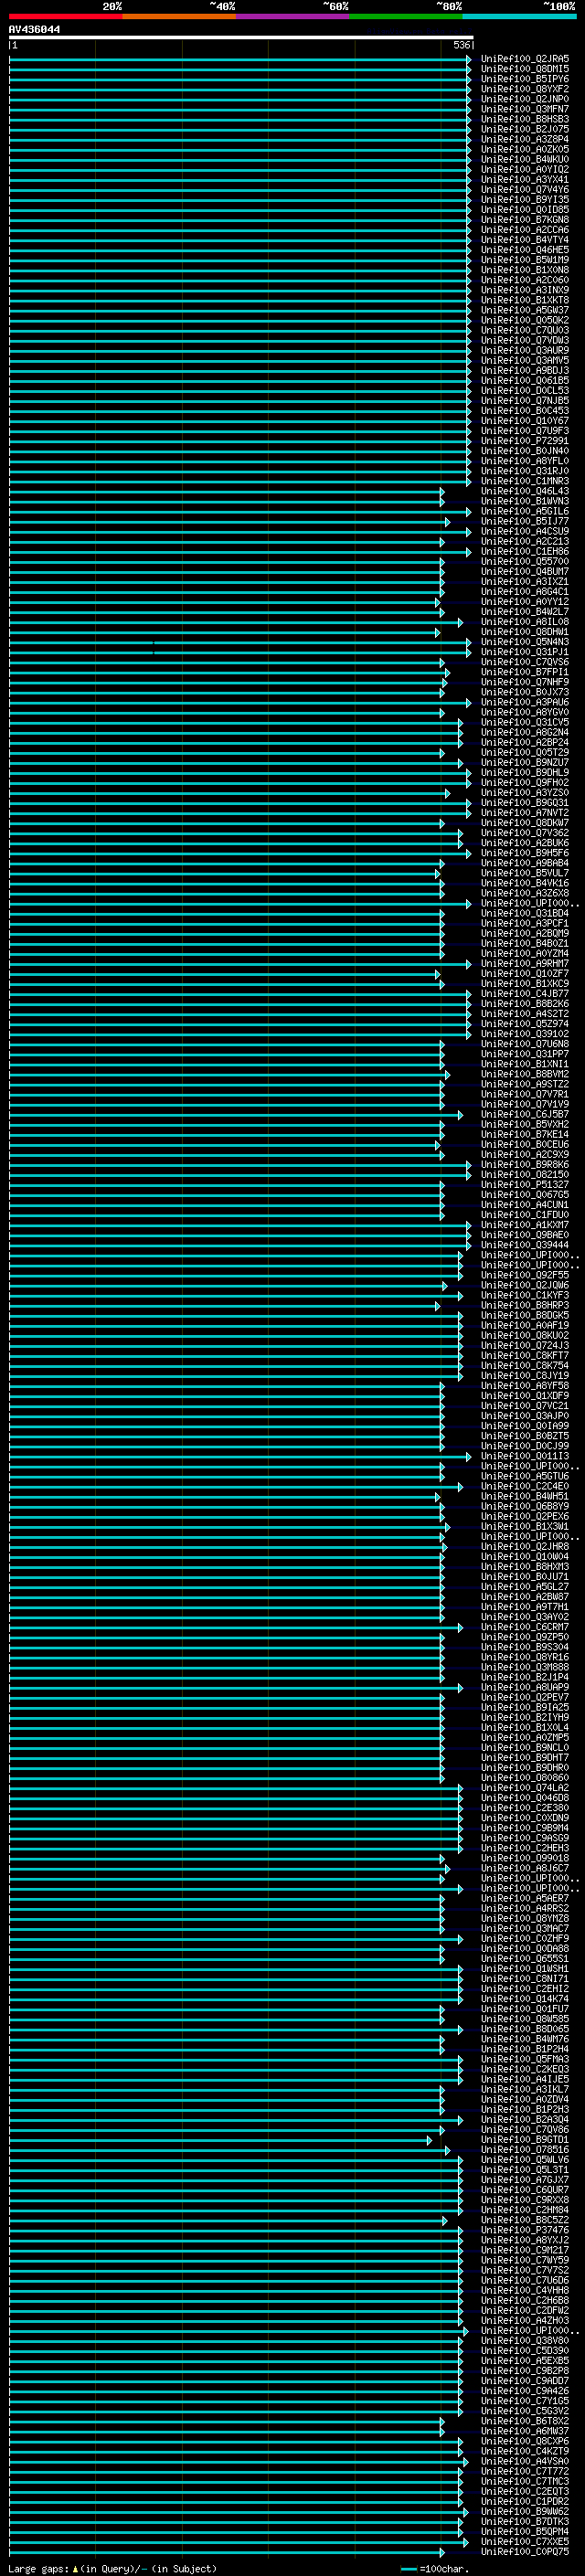Click the red 20% identity legend segment
The height and width of the screenshot is (2576, 585).
65,16
